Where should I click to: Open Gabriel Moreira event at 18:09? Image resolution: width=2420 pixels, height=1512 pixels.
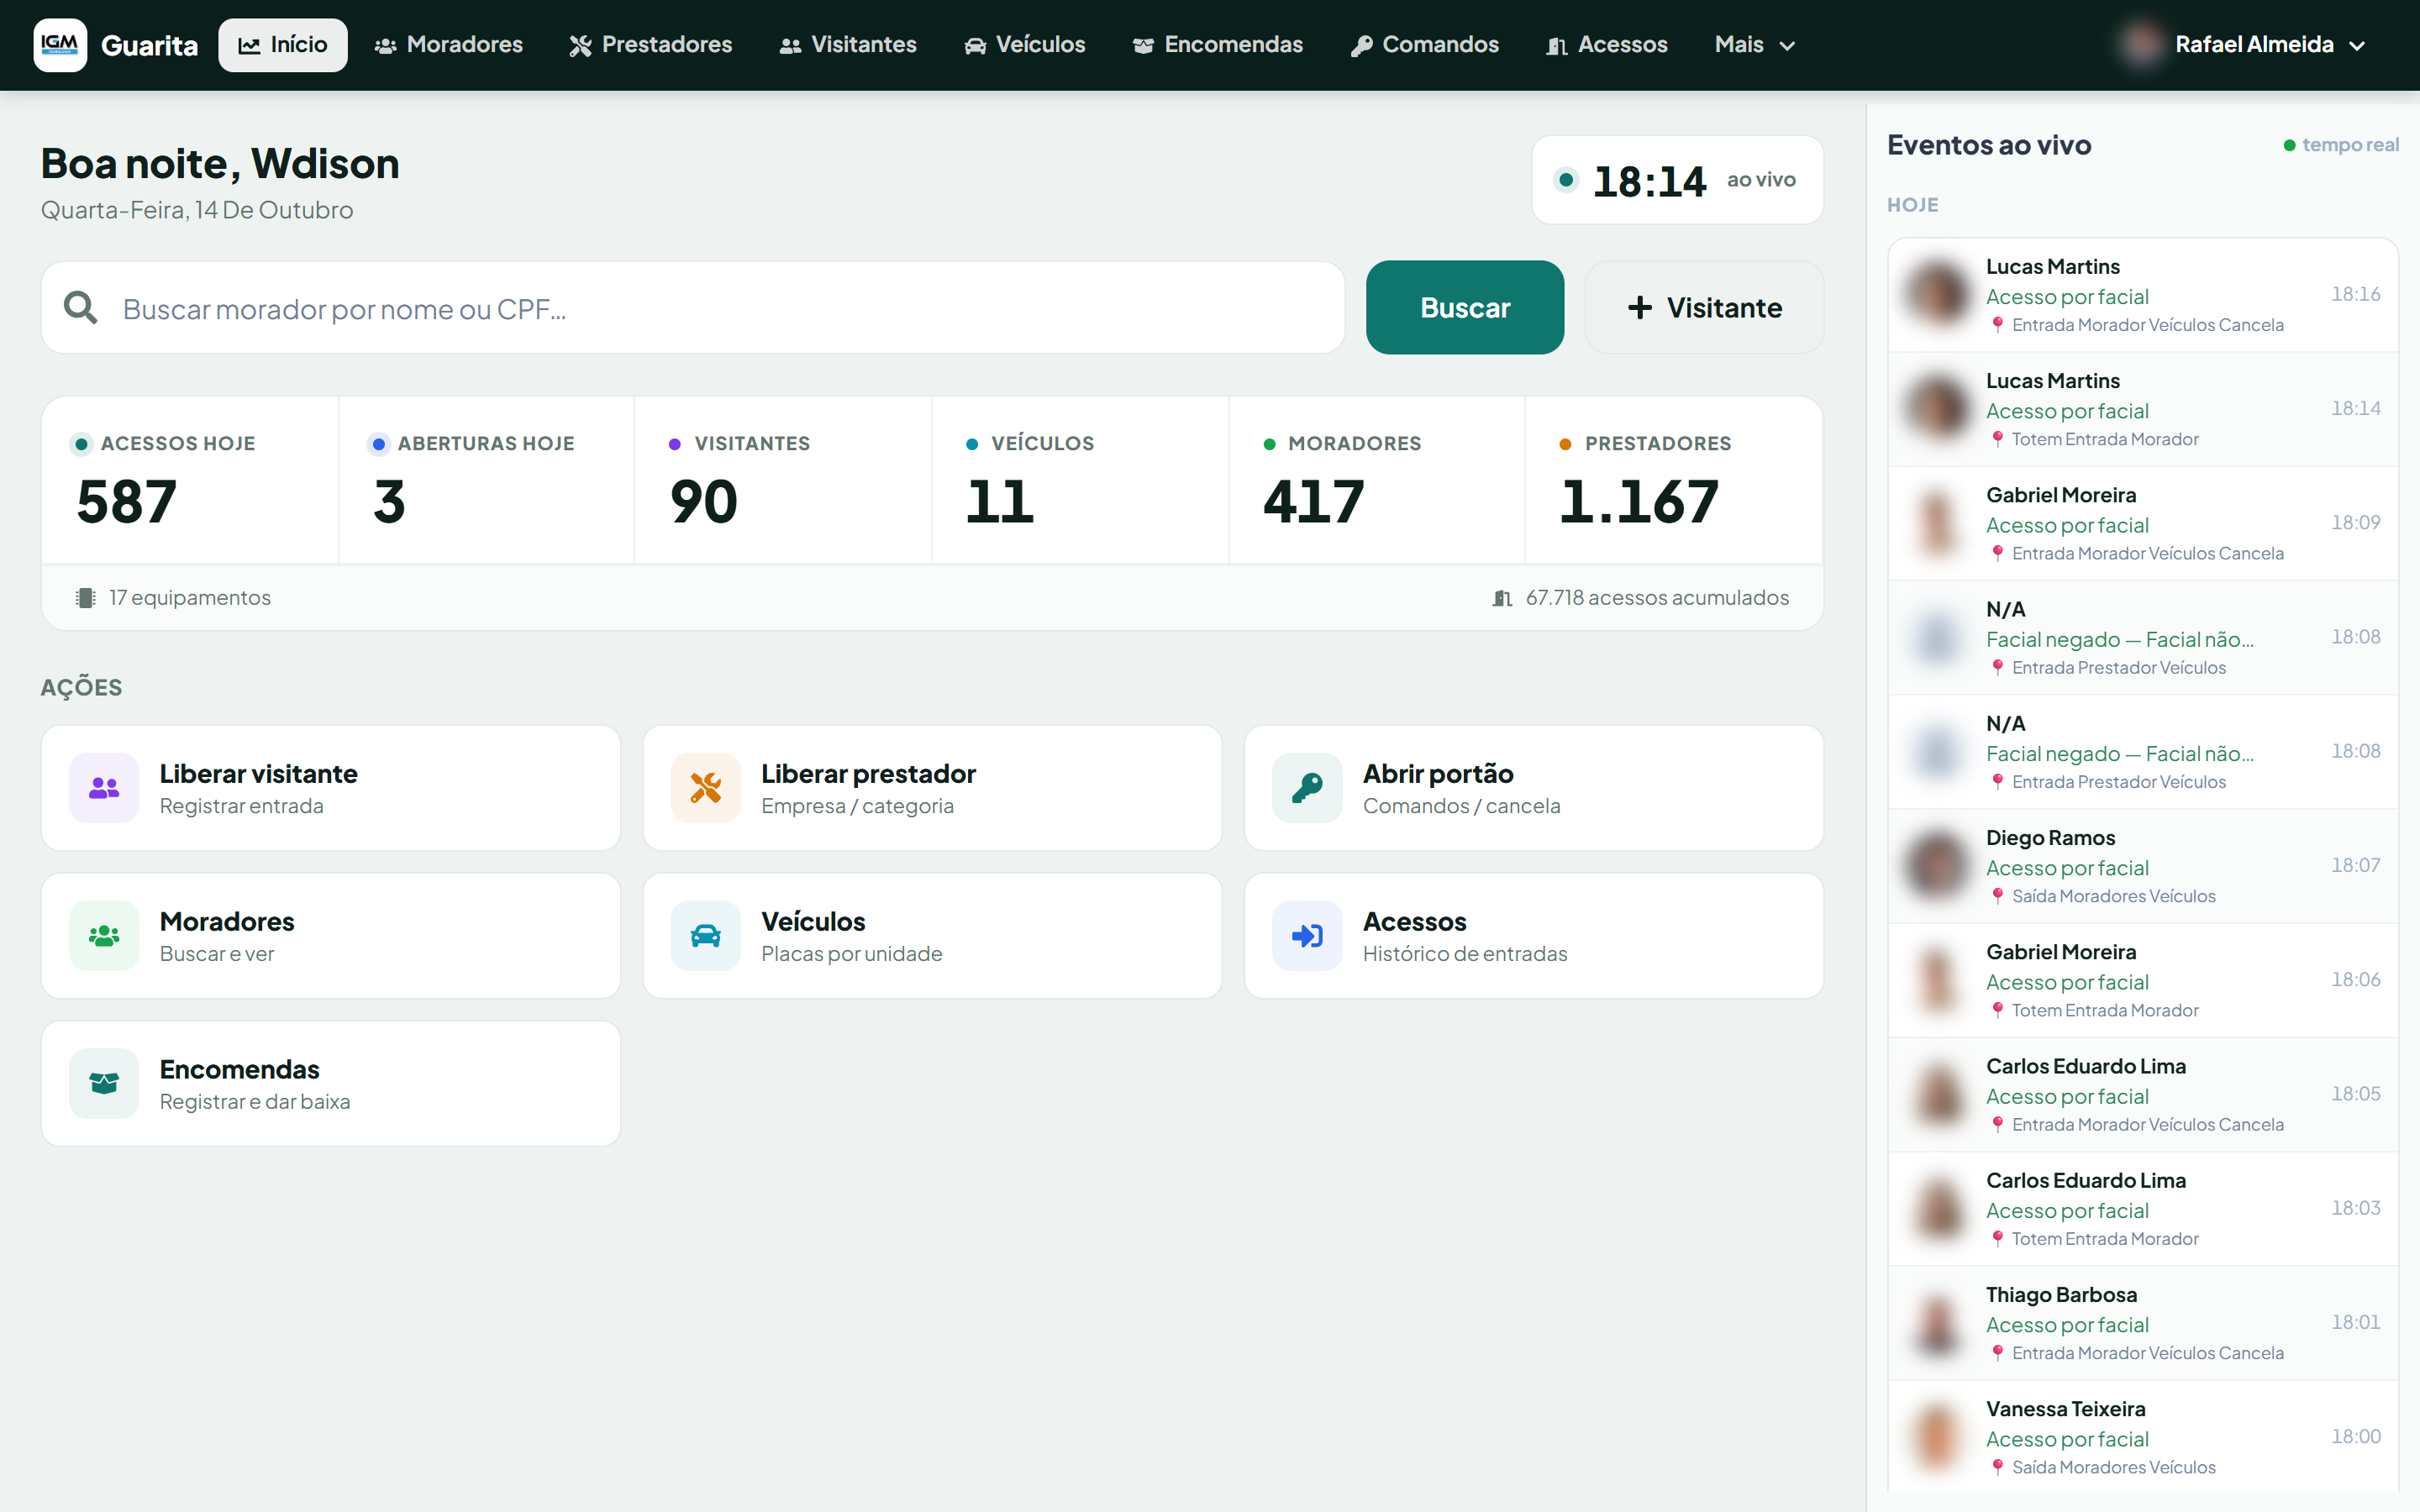coord(2143,523)
